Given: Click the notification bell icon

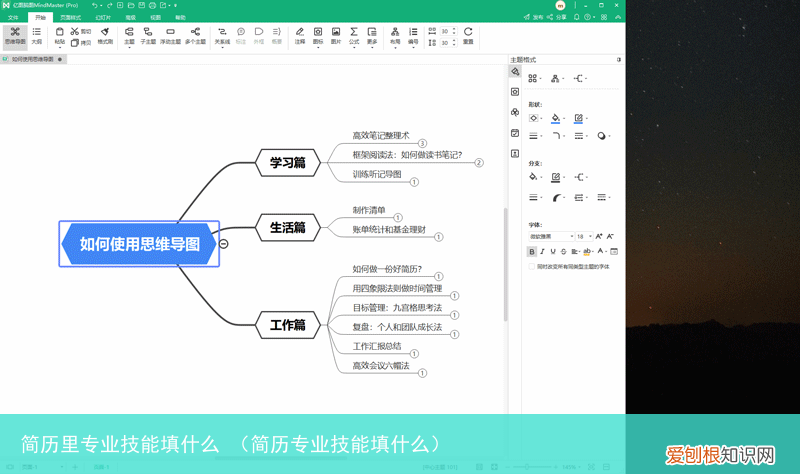Looking at the screenshot, I should 577,17.
